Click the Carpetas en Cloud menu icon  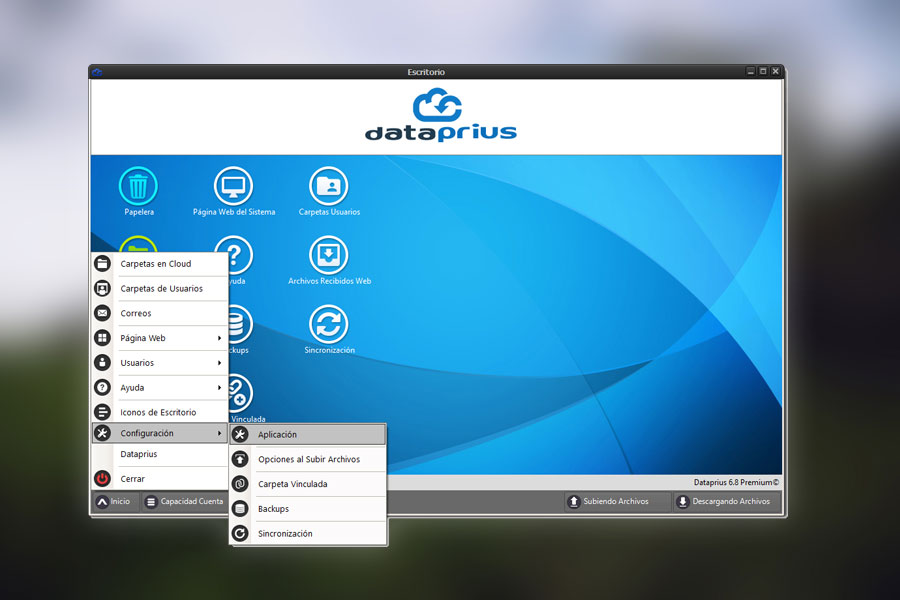[x=102, y=264]
